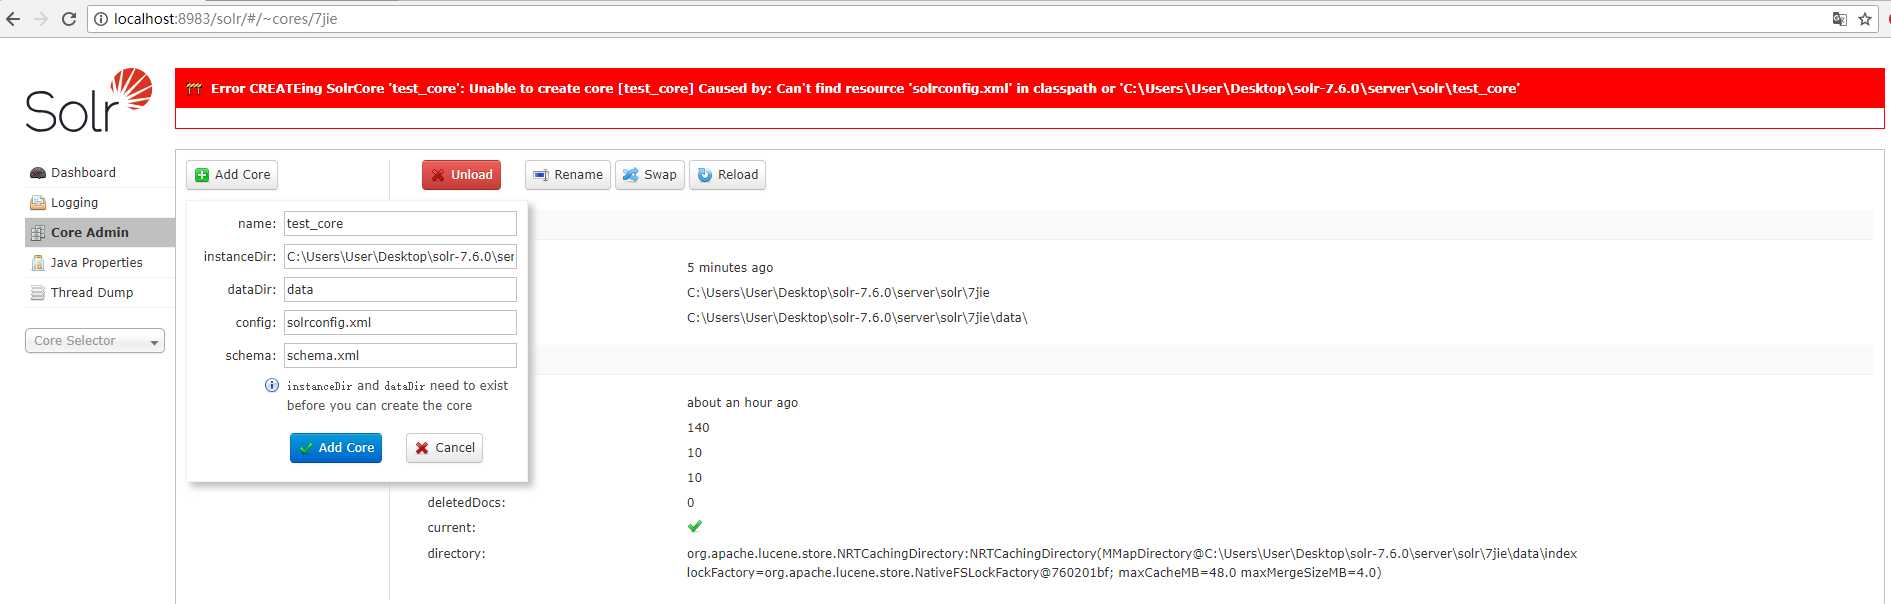
Task: Click the green current checkmark icon
Action: 695,526
